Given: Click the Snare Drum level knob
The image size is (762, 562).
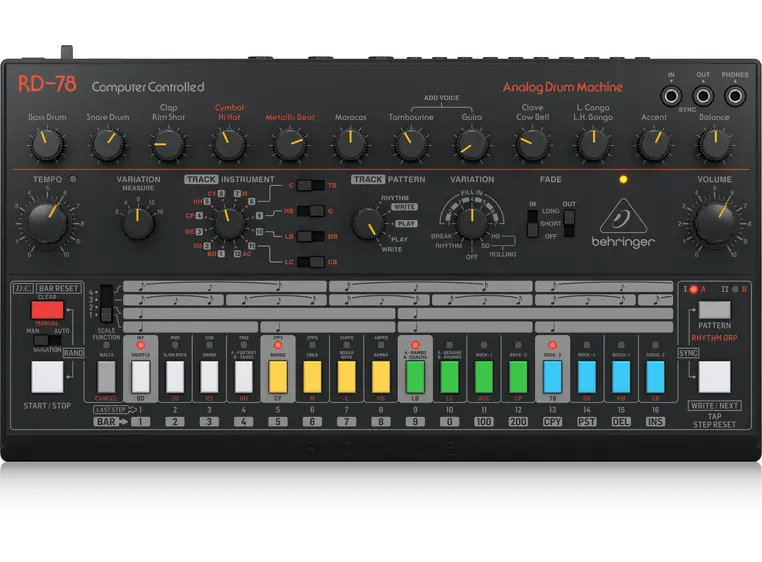Looking at the screenshot, I should coord(107,145).
